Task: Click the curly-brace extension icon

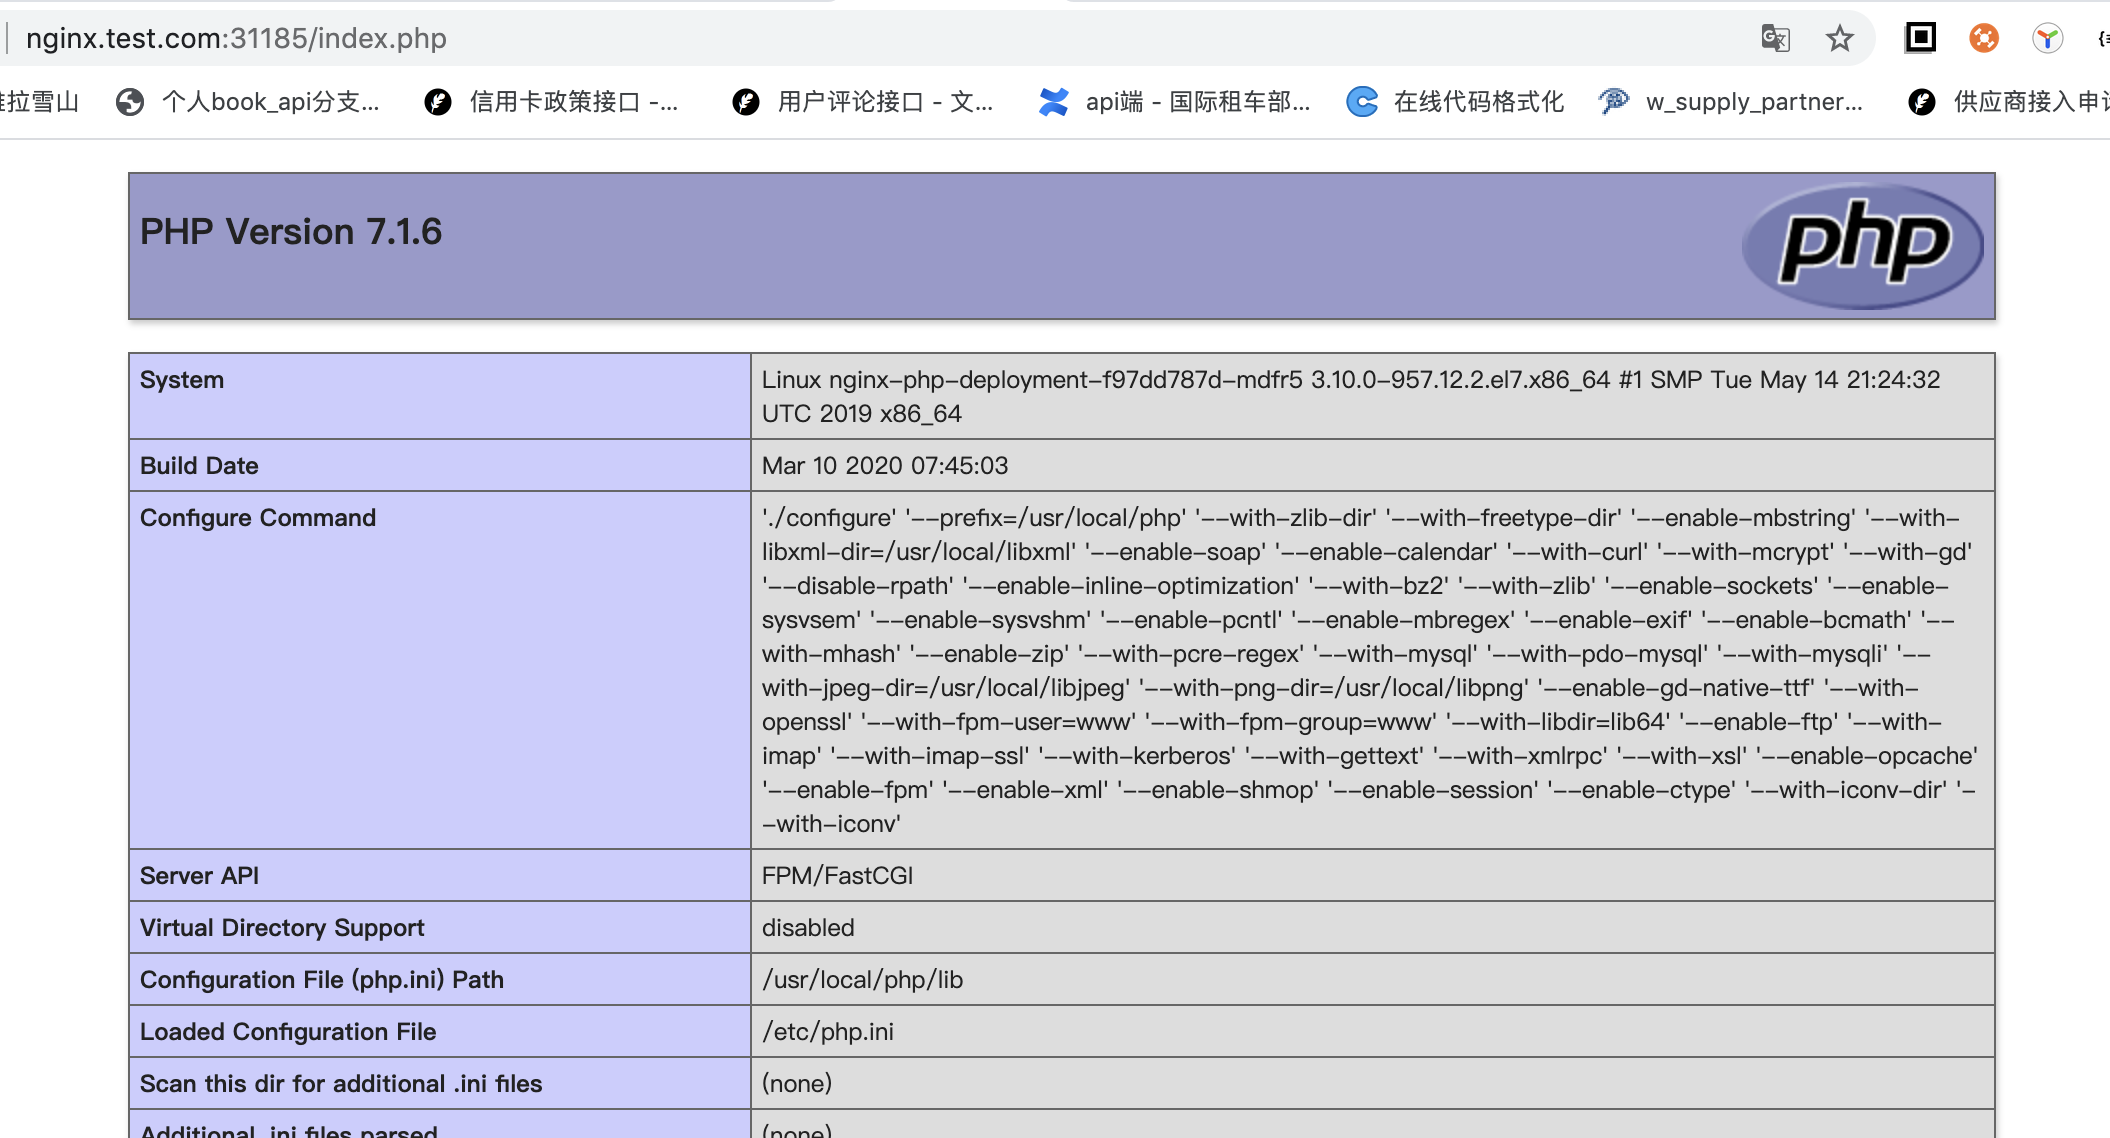Action: pyautogui.click(x=2102, y=38)
